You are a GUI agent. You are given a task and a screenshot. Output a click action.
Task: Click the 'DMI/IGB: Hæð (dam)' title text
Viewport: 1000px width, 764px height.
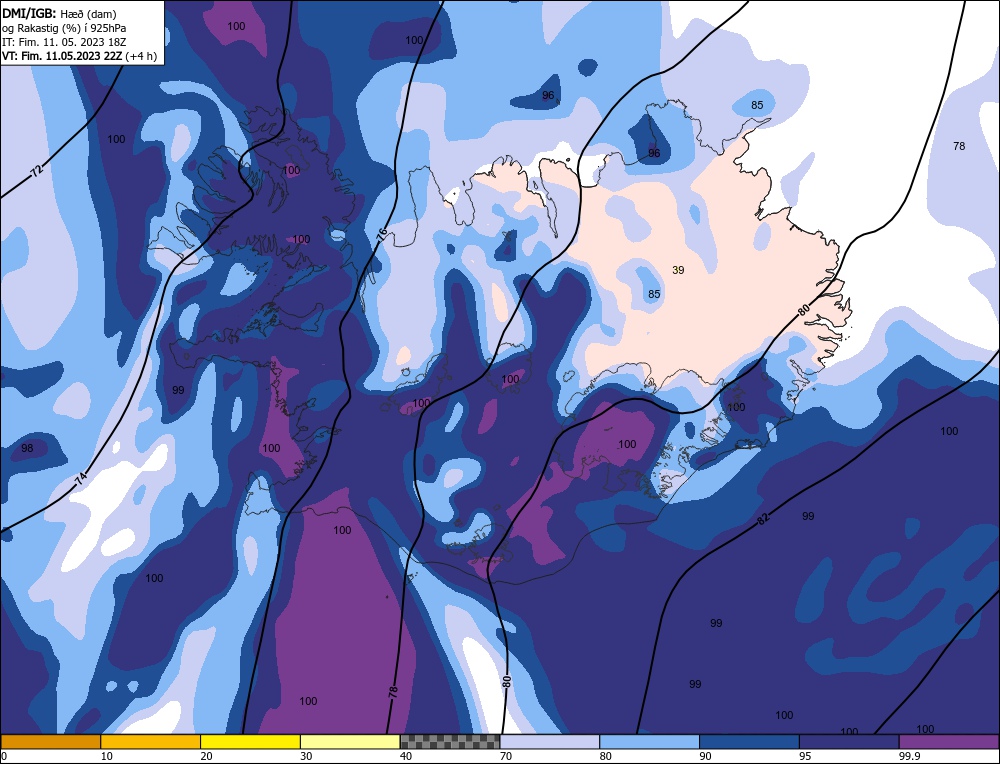pos(59,13)
